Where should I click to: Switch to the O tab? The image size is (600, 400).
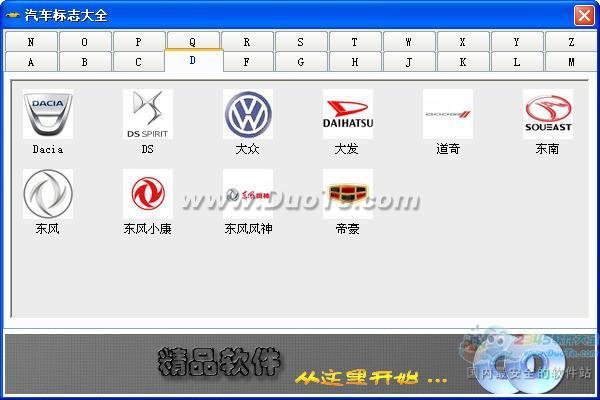pyautogui.click(x=85, y=41)
